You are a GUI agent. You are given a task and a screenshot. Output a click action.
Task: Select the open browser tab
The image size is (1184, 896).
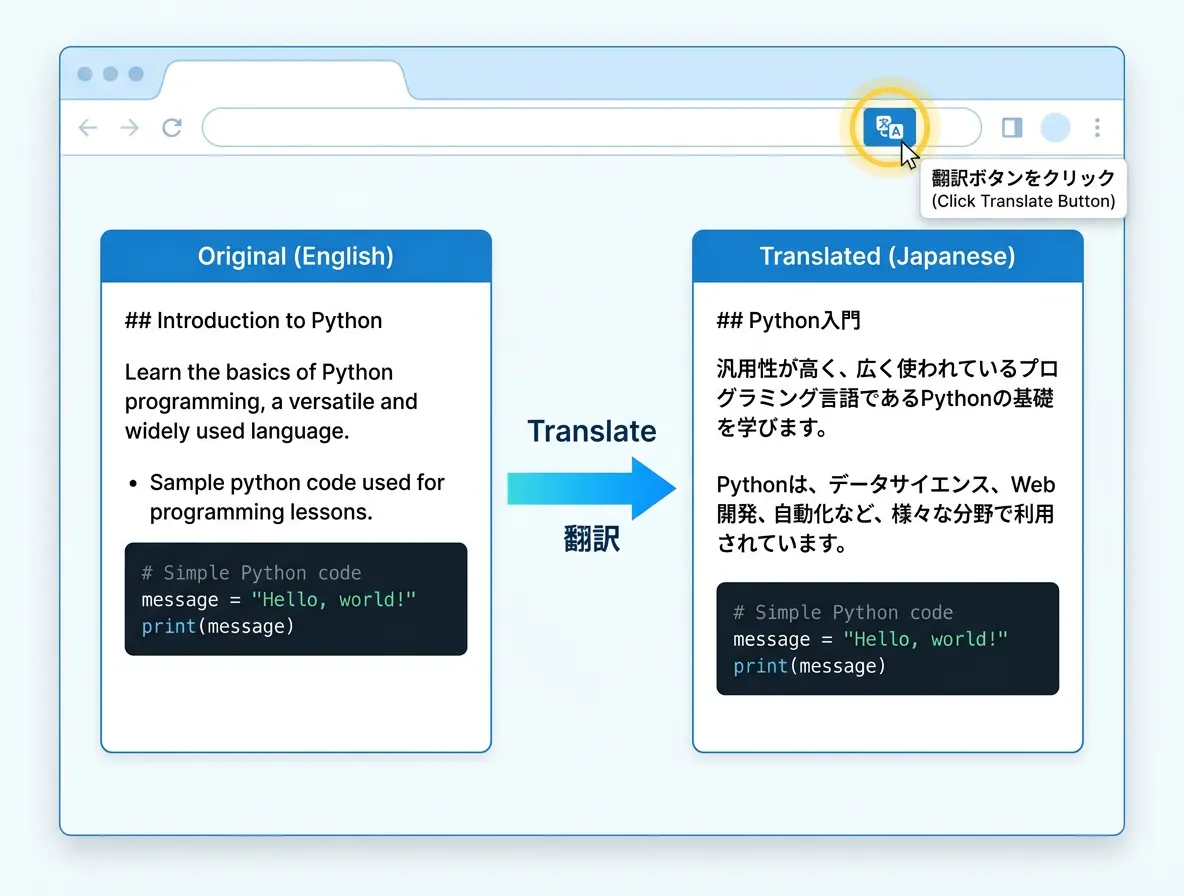284,80
